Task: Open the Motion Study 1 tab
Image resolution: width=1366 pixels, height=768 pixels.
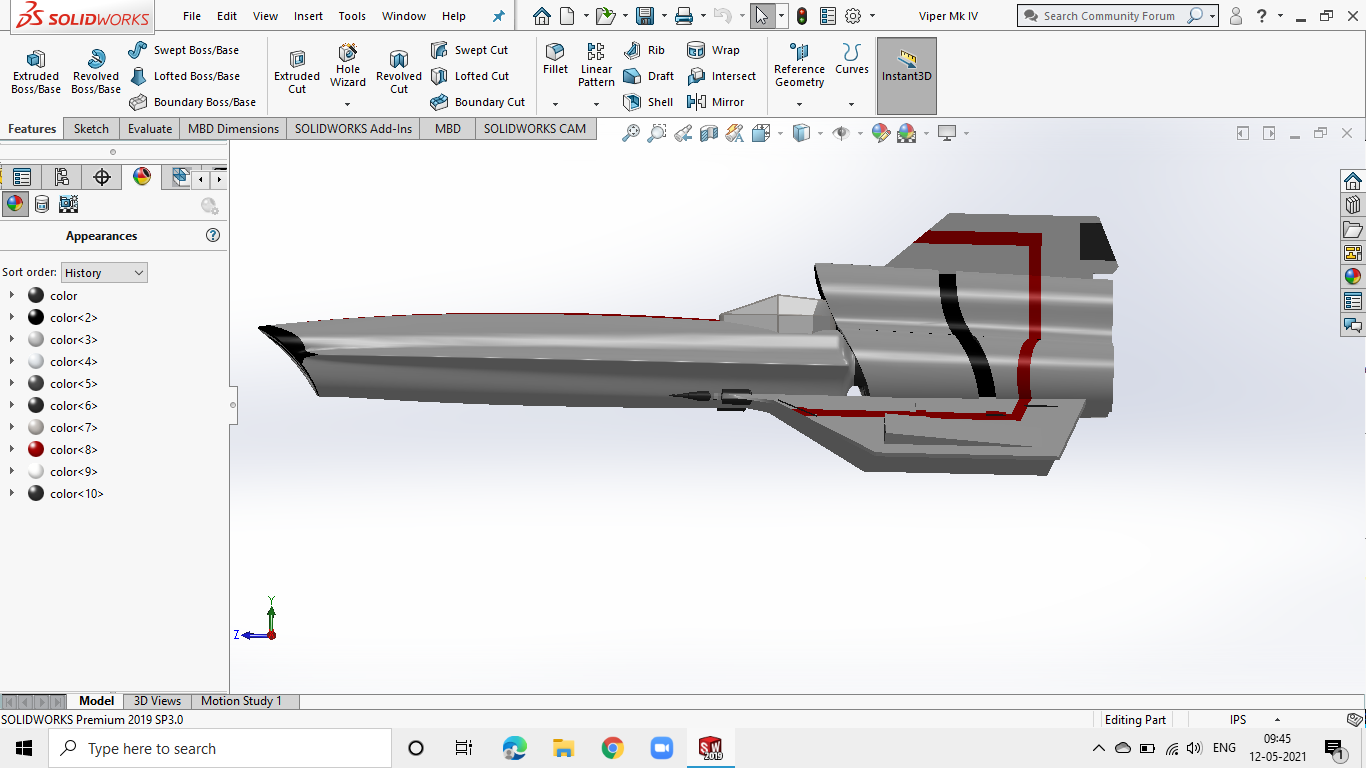Action: pos(241,701)
